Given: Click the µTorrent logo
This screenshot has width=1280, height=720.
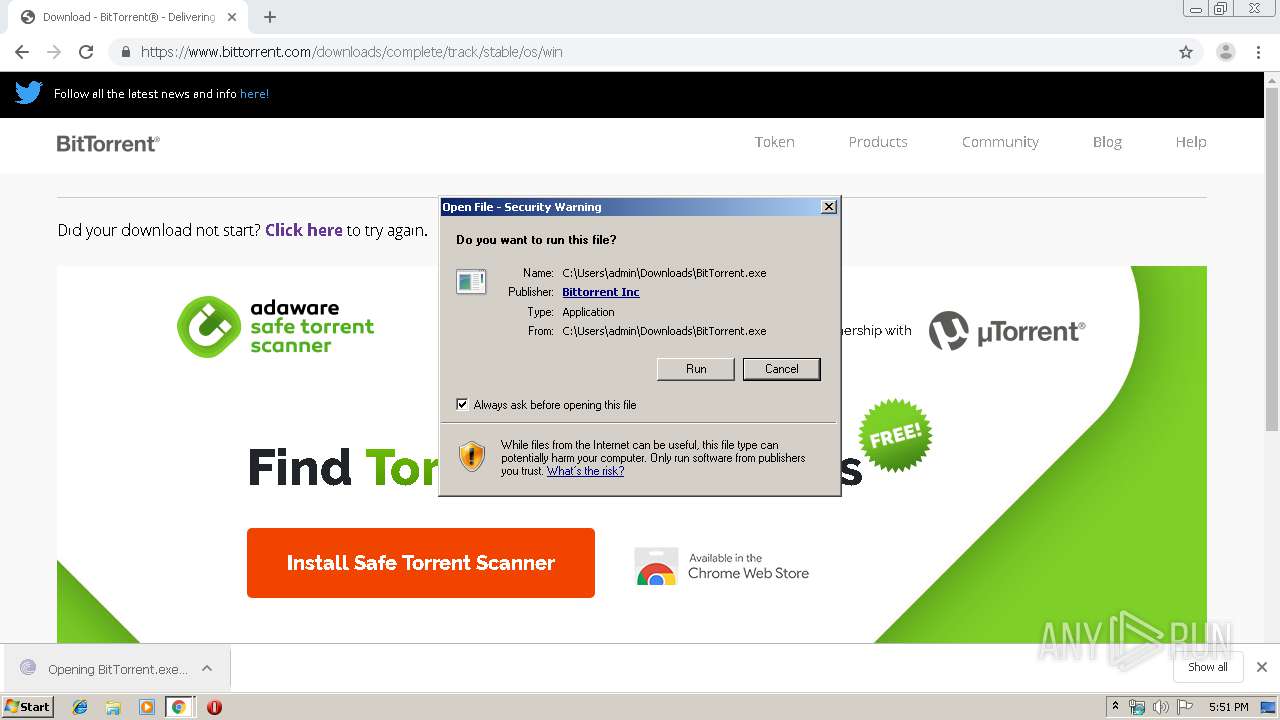Looking at the screenshot, I should pos(1007,331).
